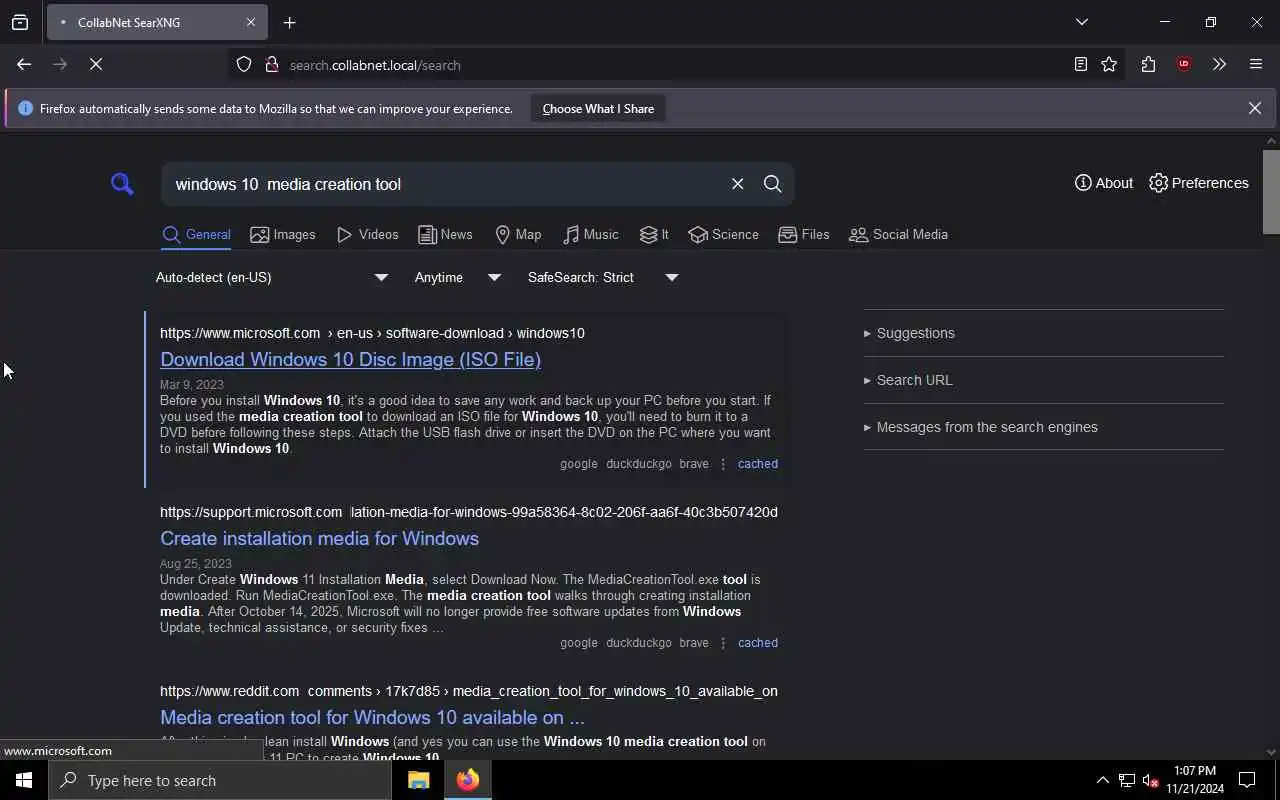The width and height of the screenshot is (1280, 800).
Task: Stop loading the page
Action: tap(96, 64)
